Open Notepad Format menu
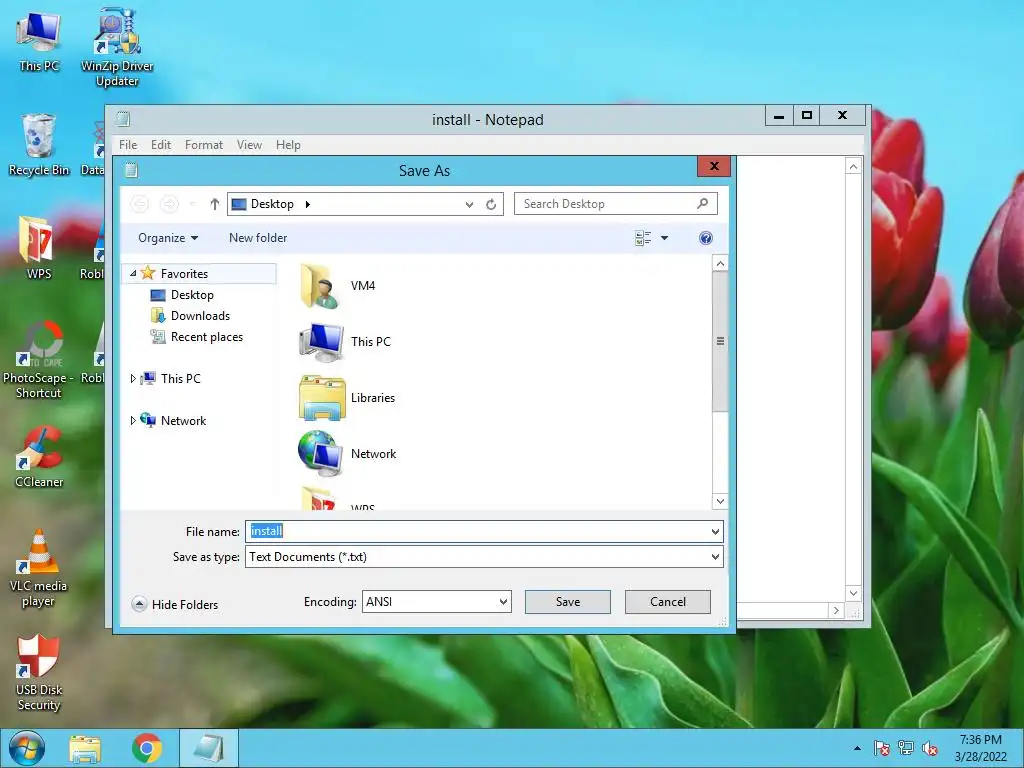 pyautogui.click(x=204, y=145)
